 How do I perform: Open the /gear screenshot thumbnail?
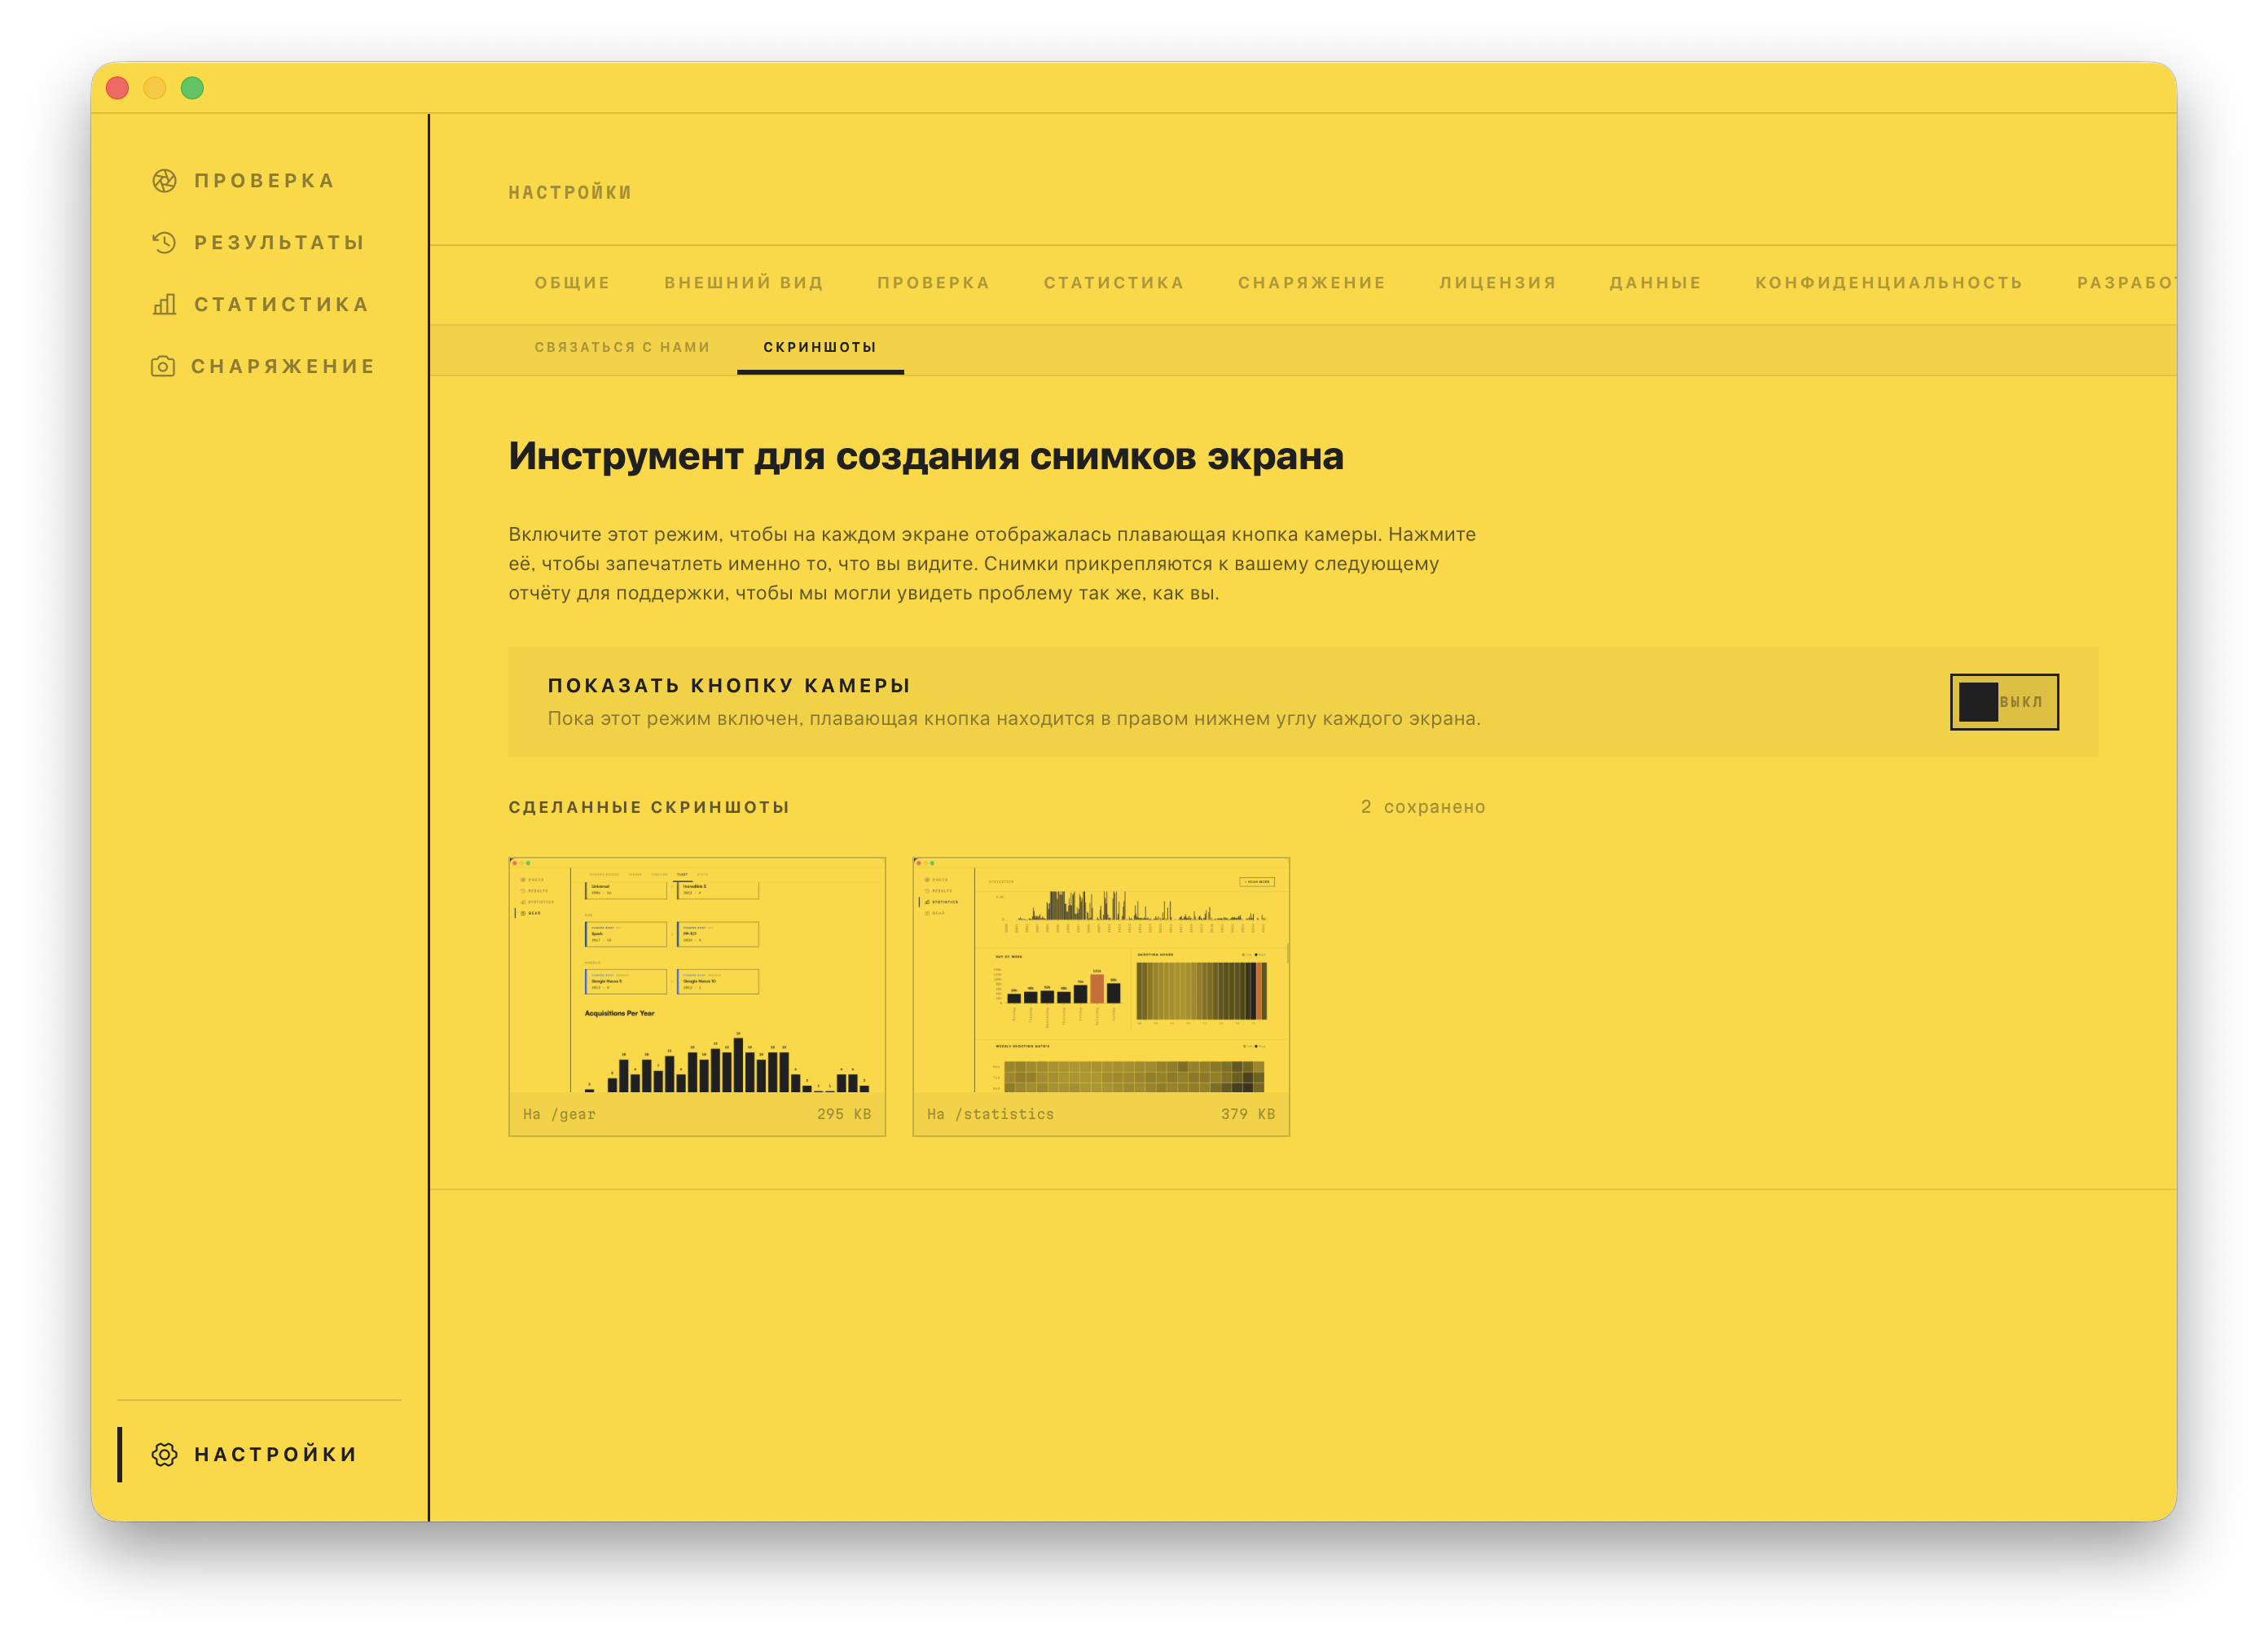coord(697,996)
